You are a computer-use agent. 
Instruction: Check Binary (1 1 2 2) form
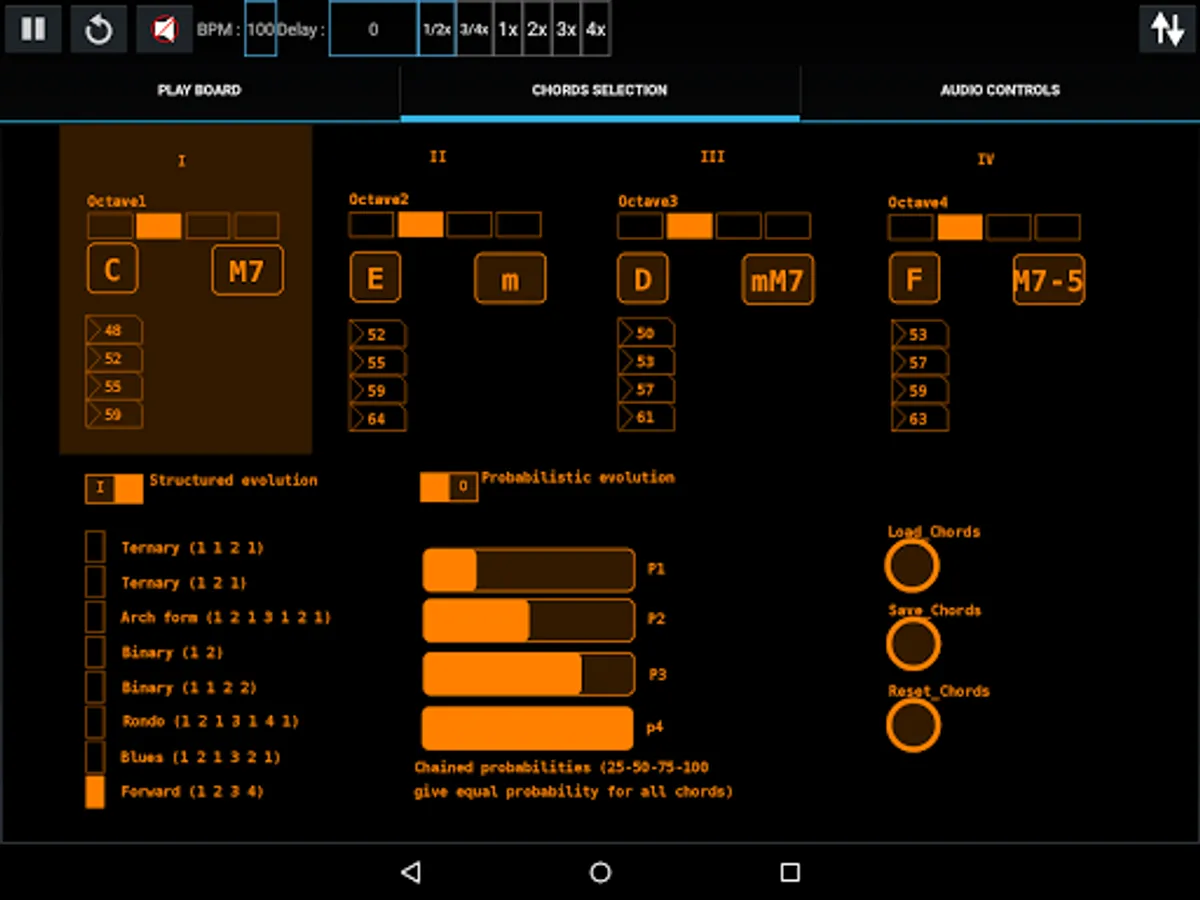[x=95, y=687]
